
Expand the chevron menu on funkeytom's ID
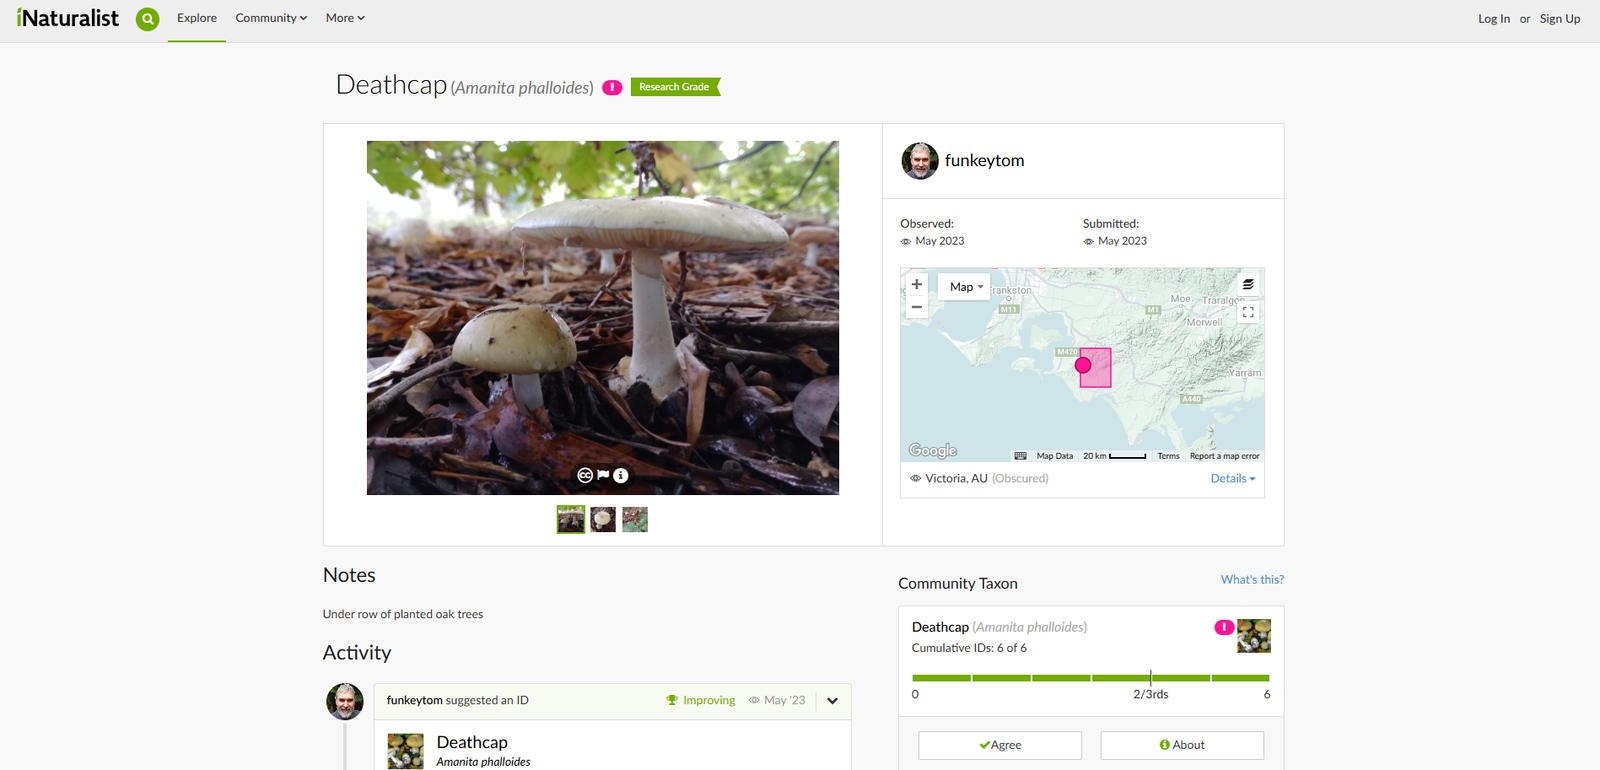click(x=832, y=701)
